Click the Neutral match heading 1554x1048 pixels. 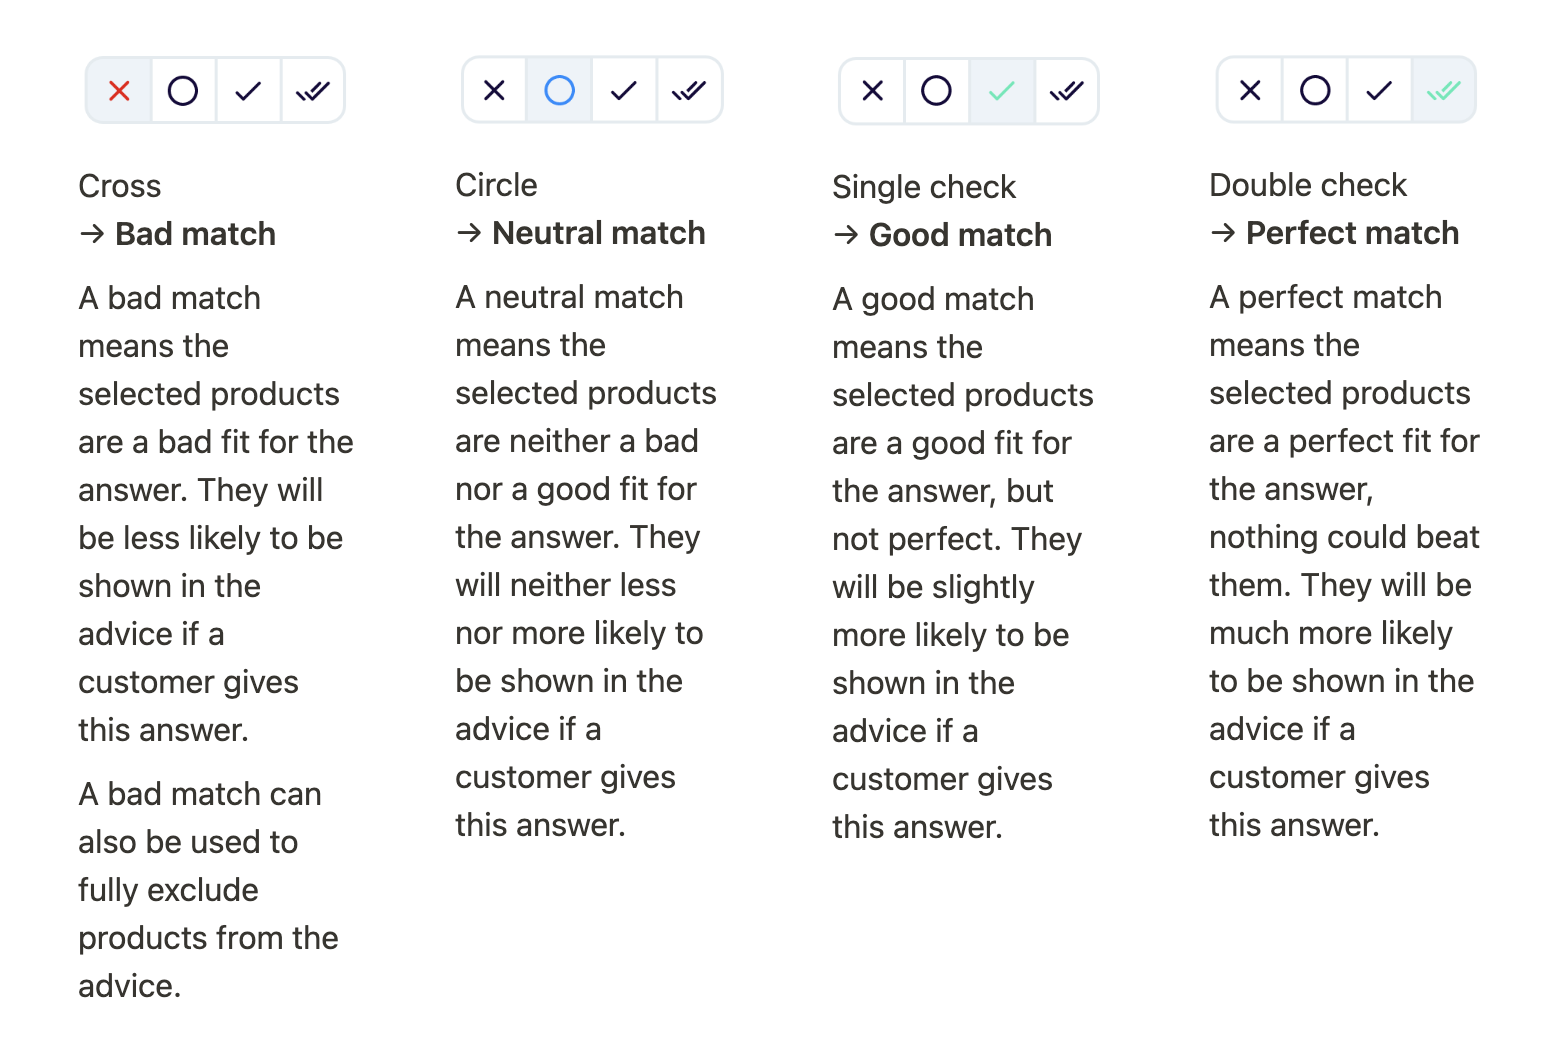[x=599, y=233]
